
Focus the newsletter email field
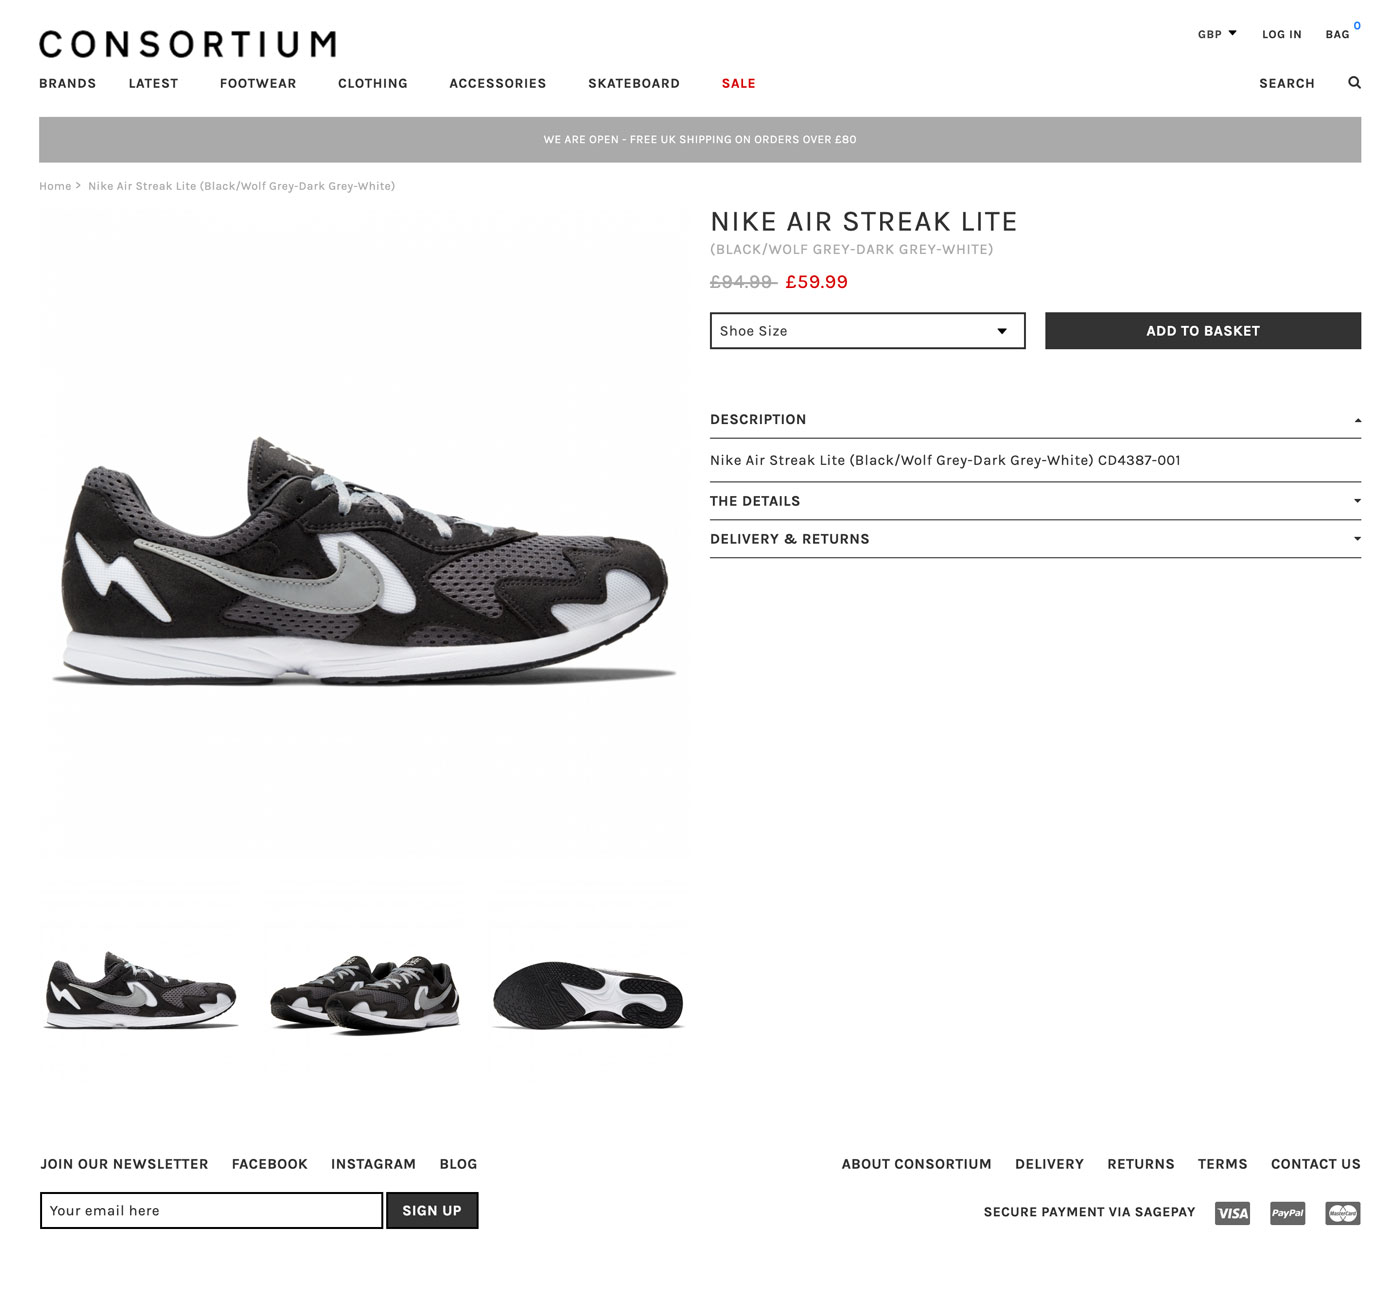coord(211,1210)
